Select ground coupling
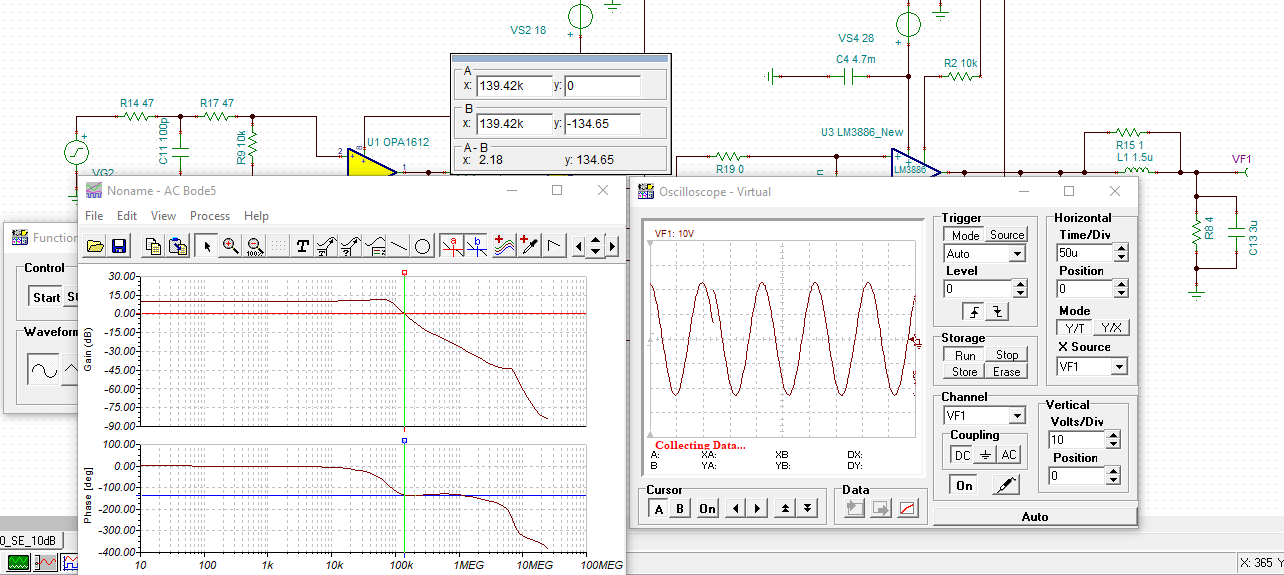The width and height of the screenshot is (1284, 575). coord(985,455)
